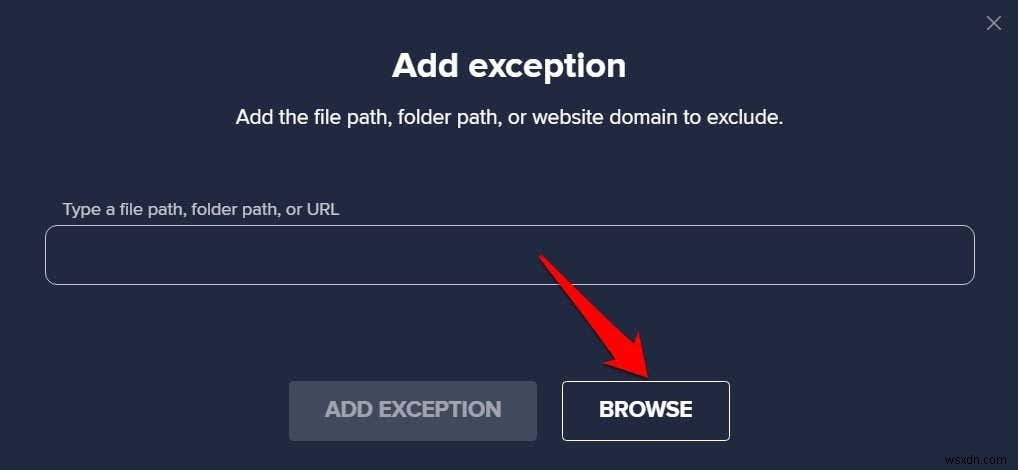
Task: Place cursor inside the exception path field
Action: (x=510, y=254)
